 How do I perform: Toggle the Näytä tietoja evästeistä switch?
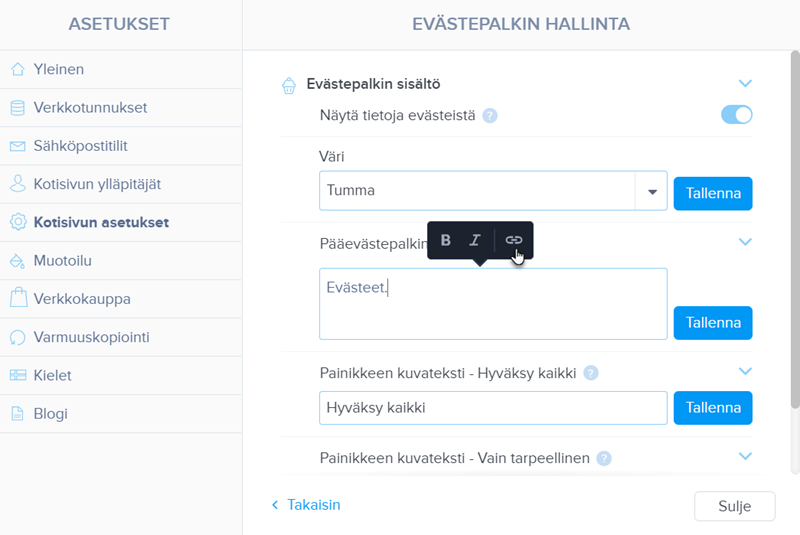pyautogui.click(x=737, y=115)
